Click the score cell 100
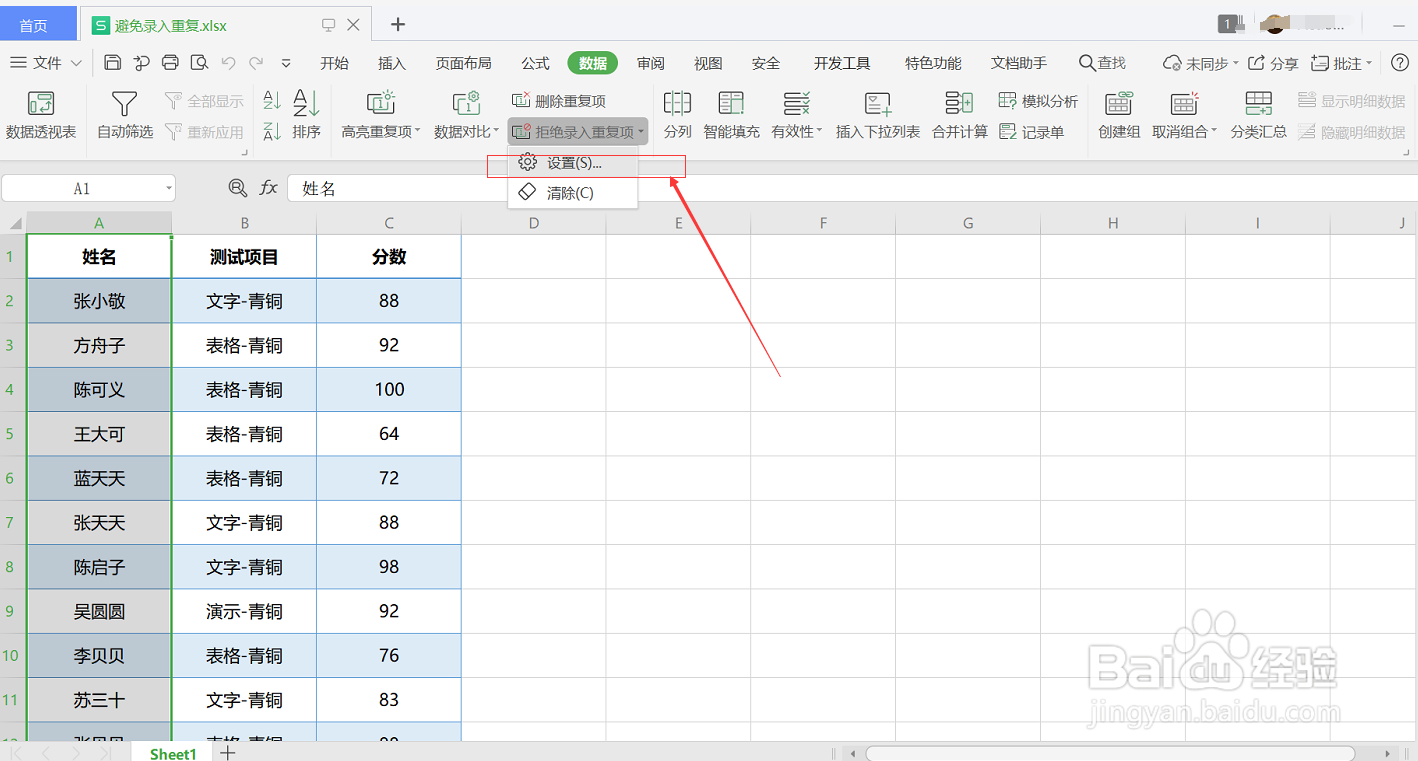 point(389,390)
